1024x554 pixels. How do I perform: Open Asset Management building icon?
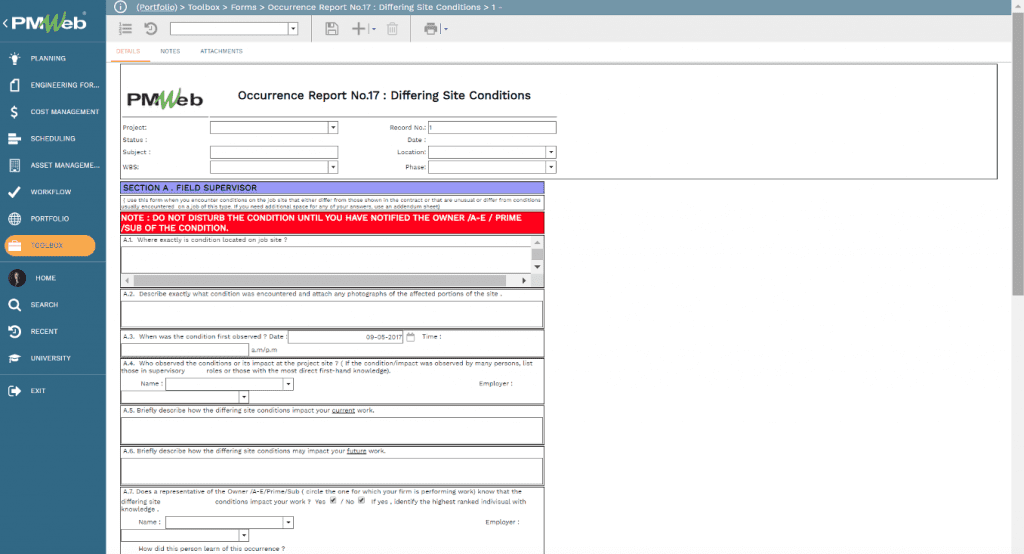[x=14, y=165]
